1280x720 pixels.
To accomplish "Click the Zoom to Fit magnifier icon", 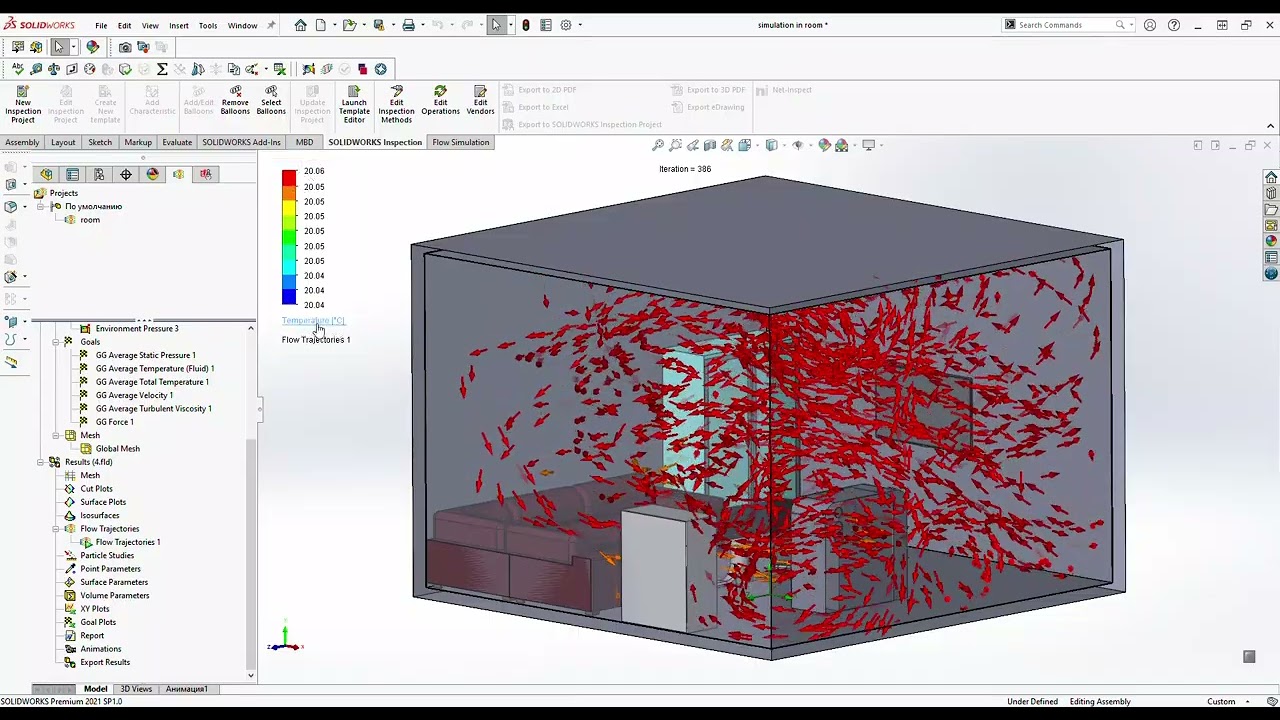I will (x=658, y=145).
